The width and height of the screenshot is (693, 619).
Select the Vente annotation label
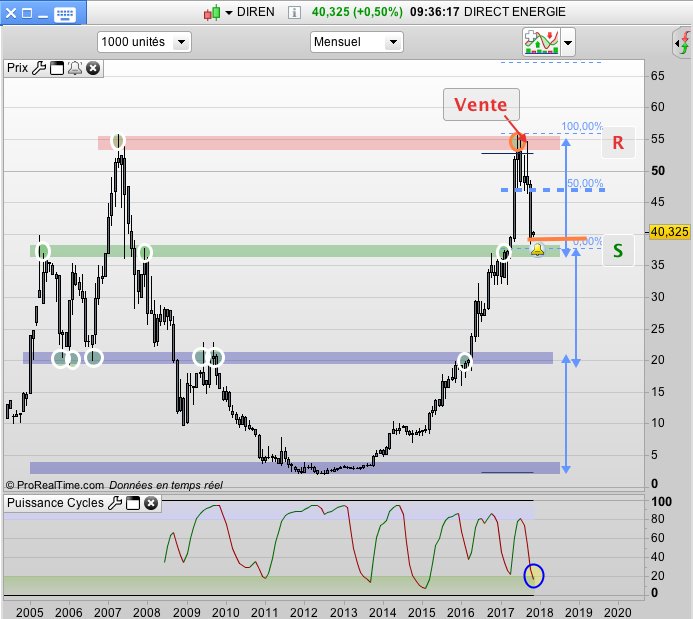click(x=481, y=105)
